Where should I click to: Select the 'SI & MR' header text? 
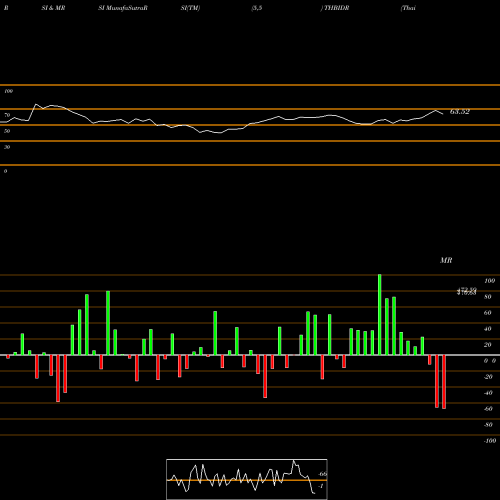click(53, 8)
